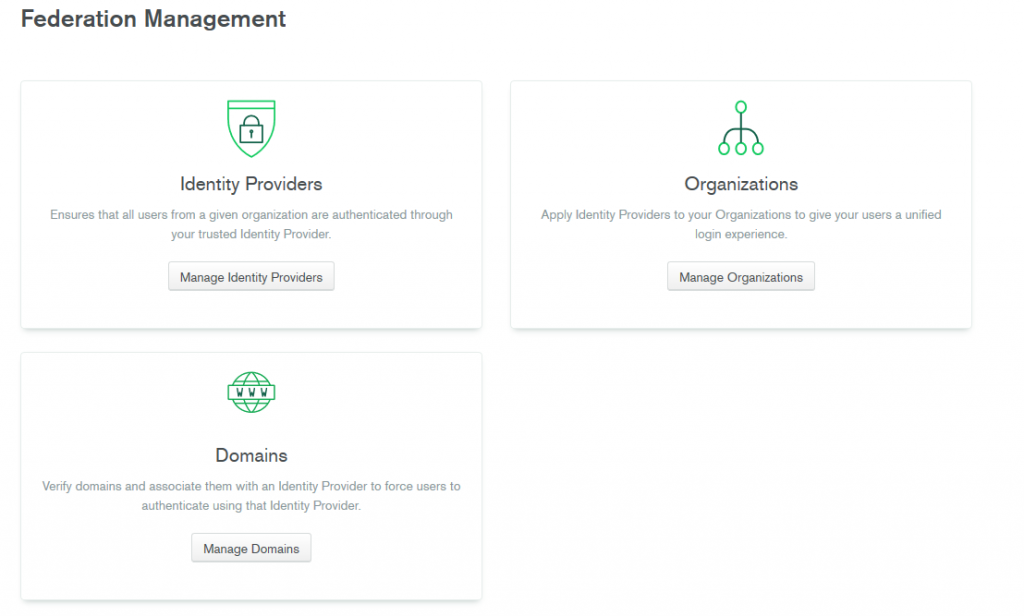The height and width of the screenshot is (616, 1024).
Task: Select the Manage Domains button
Action: point(251,549)
